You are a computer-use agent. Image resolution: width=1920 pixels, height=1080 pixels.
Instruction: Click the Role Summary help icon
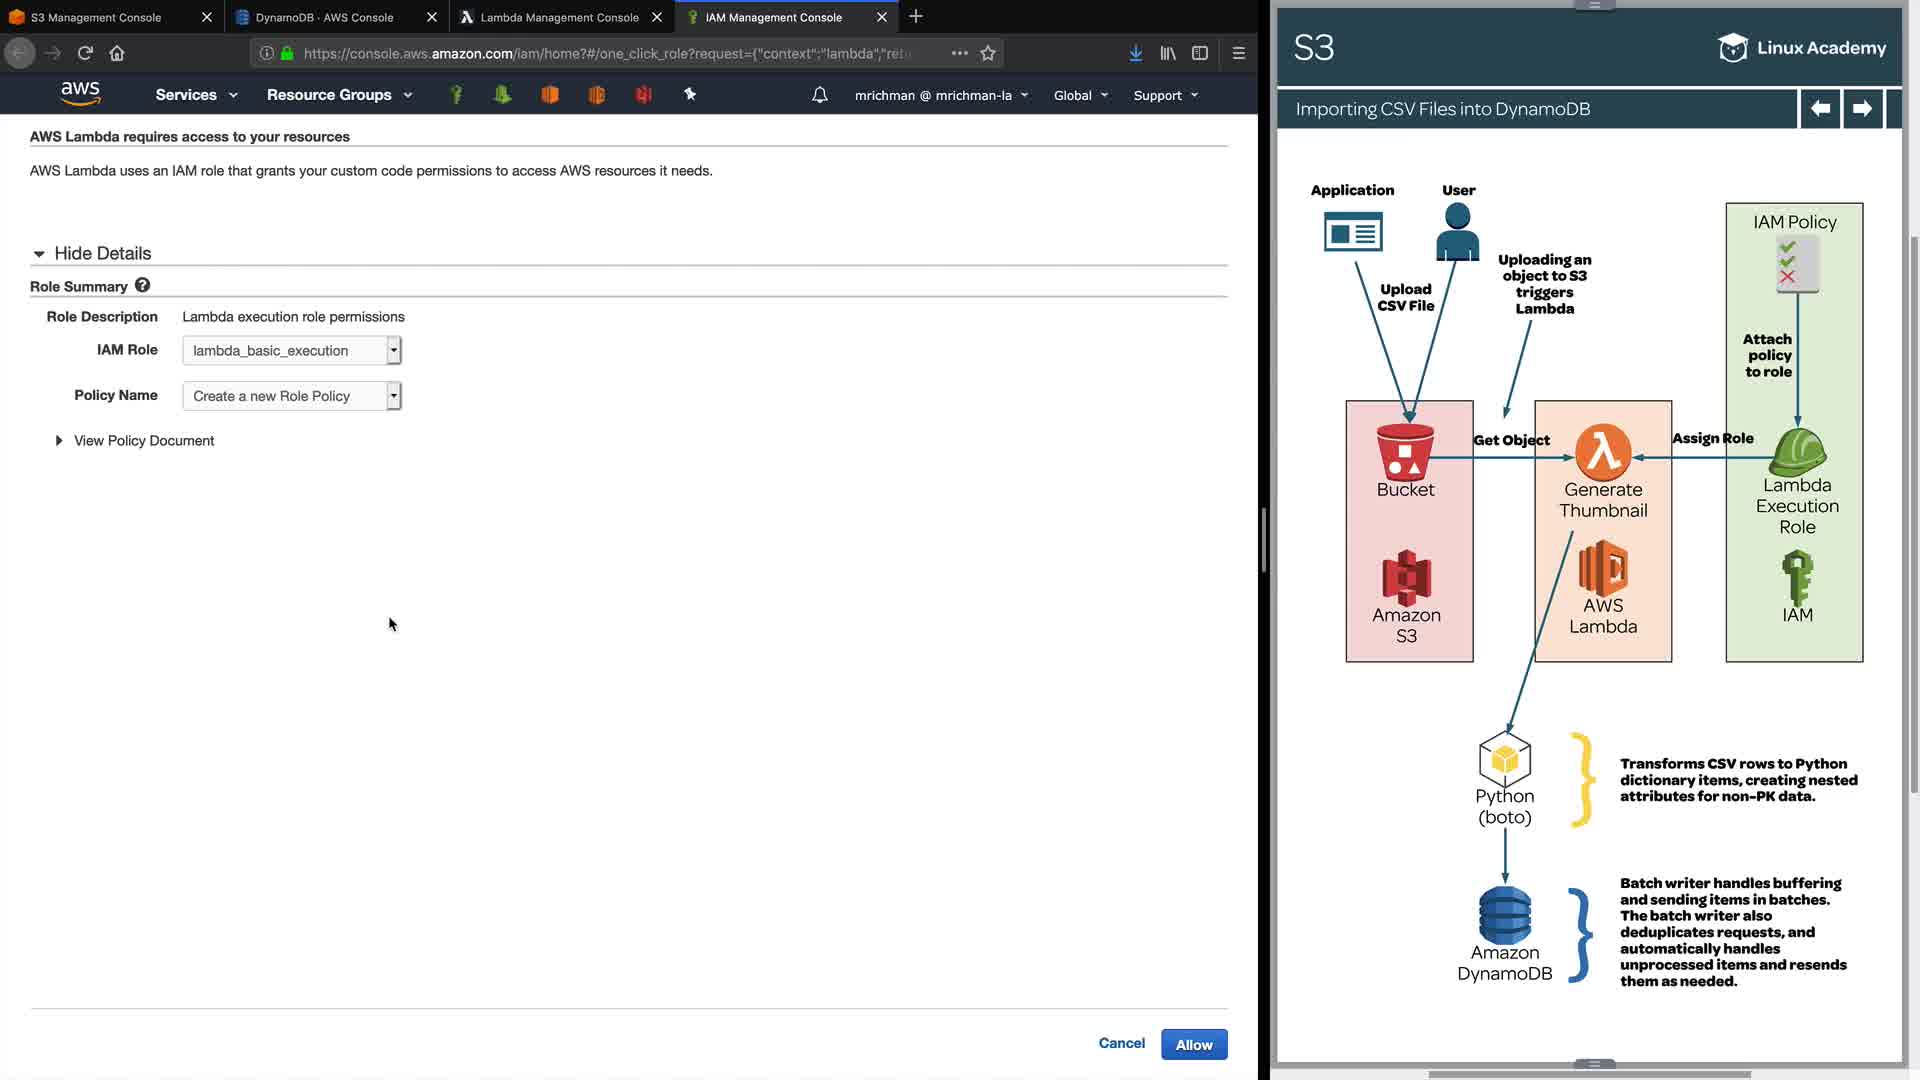142,286
